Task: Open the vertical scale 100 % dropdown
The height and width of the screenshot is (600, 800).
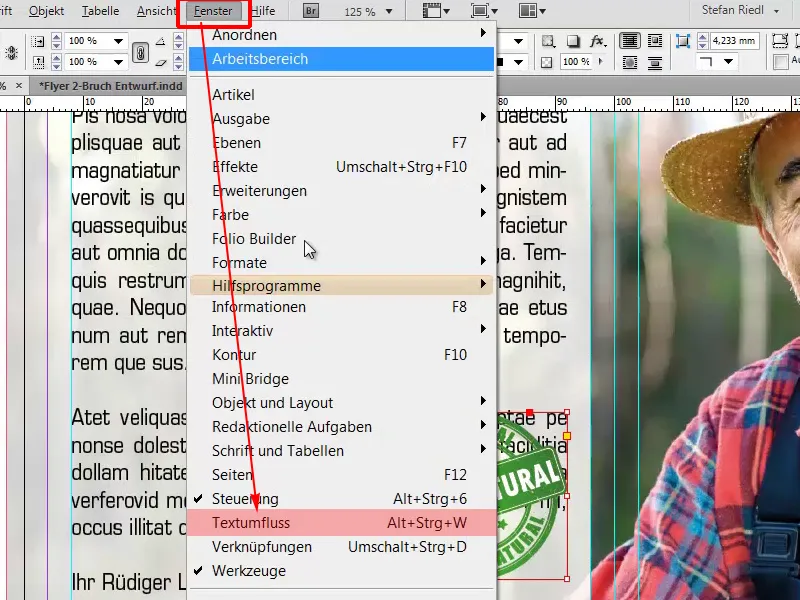Action: (118, 62)
